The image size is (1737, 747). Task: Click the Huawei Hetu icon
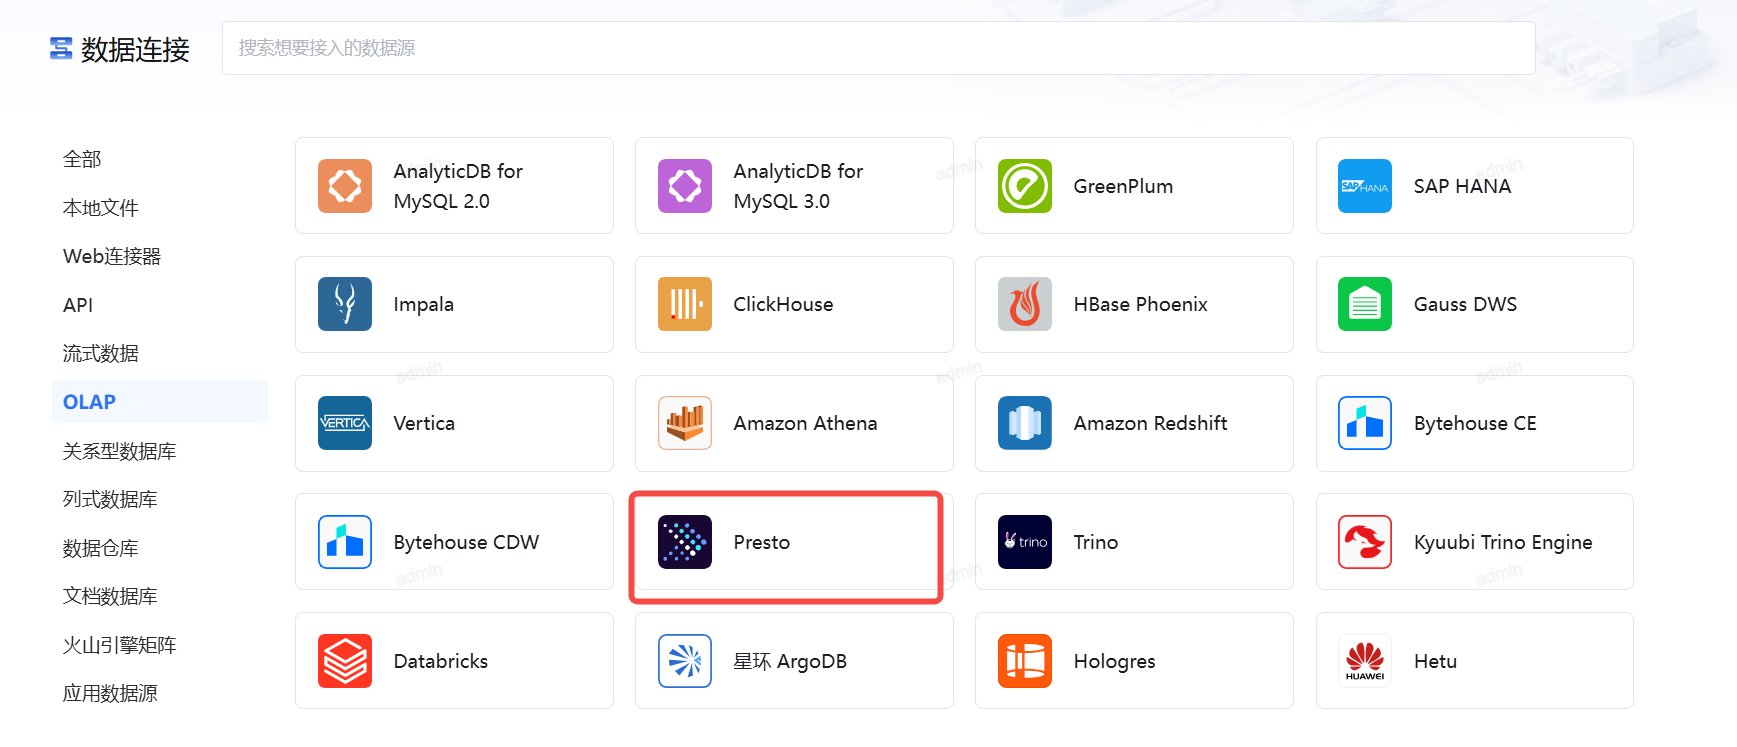1364,661
